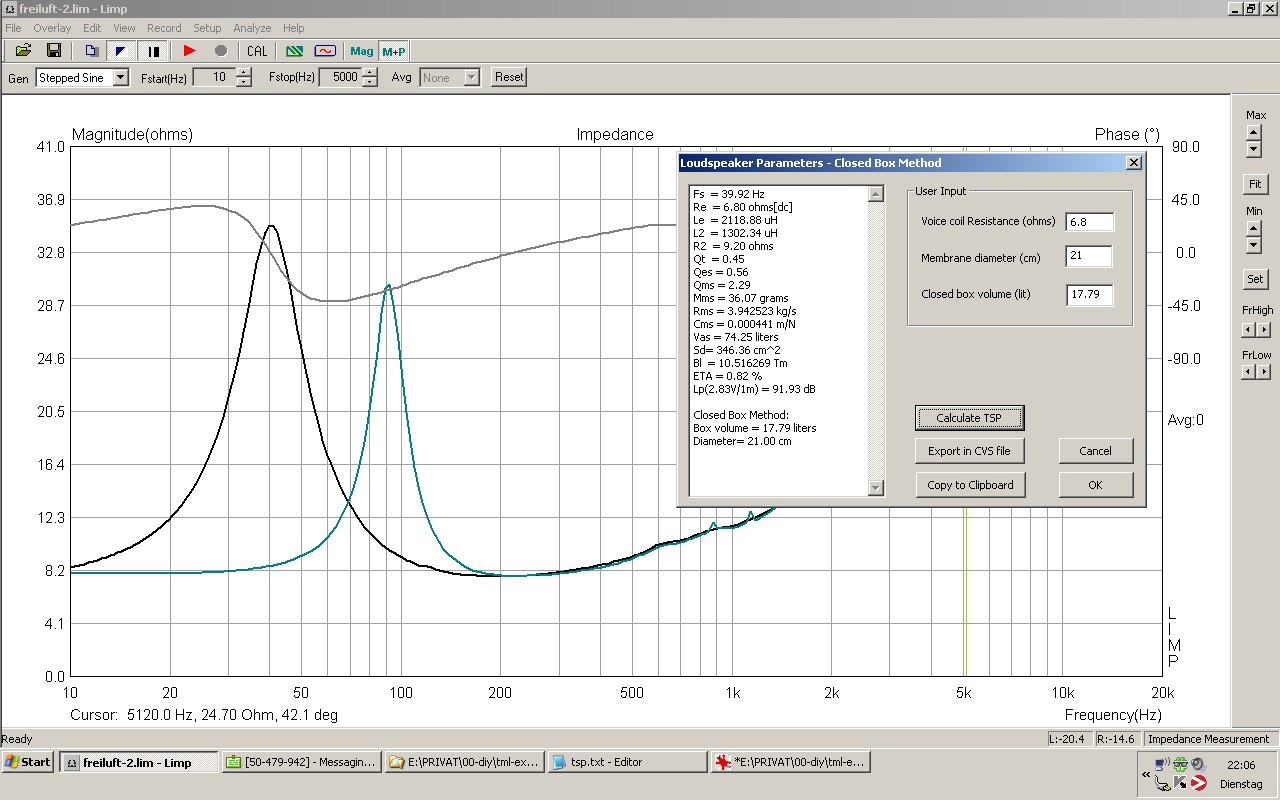Click the Calculate TSP button
Screen dimensions: 1280x800
(x=969, y=418)
